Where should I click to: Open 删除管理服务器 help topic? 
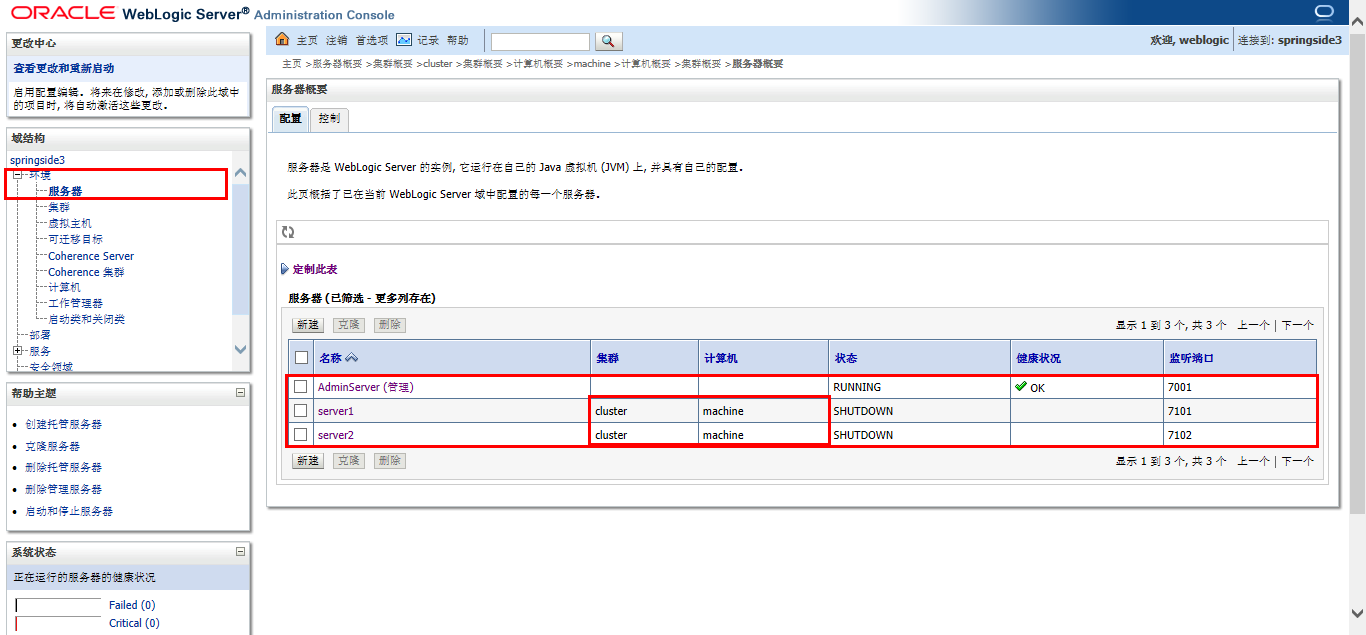(64, 489)
